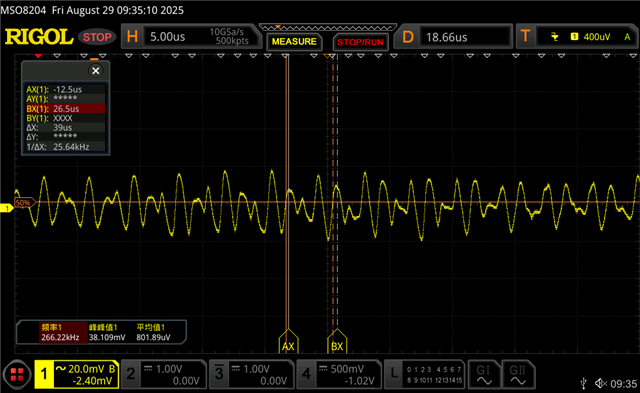Viewport: 640px width, 393px height.
Task: Select the AX cursor marker
Action: click(x=288, y=342)
